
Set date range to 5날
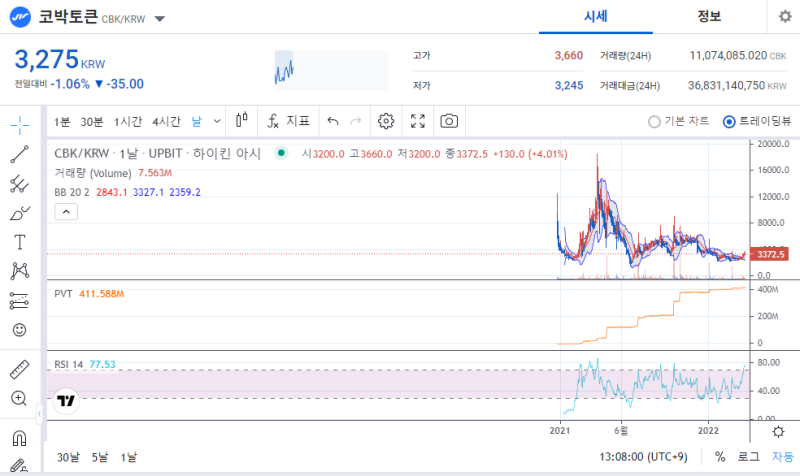point(100,457)
